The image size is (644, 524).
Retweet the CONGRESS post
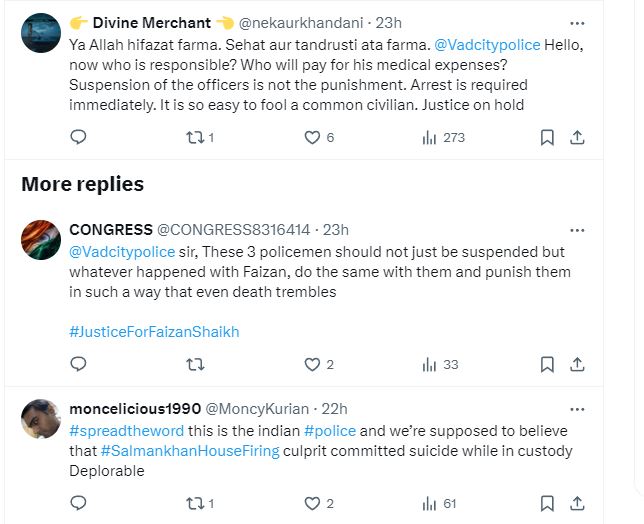click(195, 364)
